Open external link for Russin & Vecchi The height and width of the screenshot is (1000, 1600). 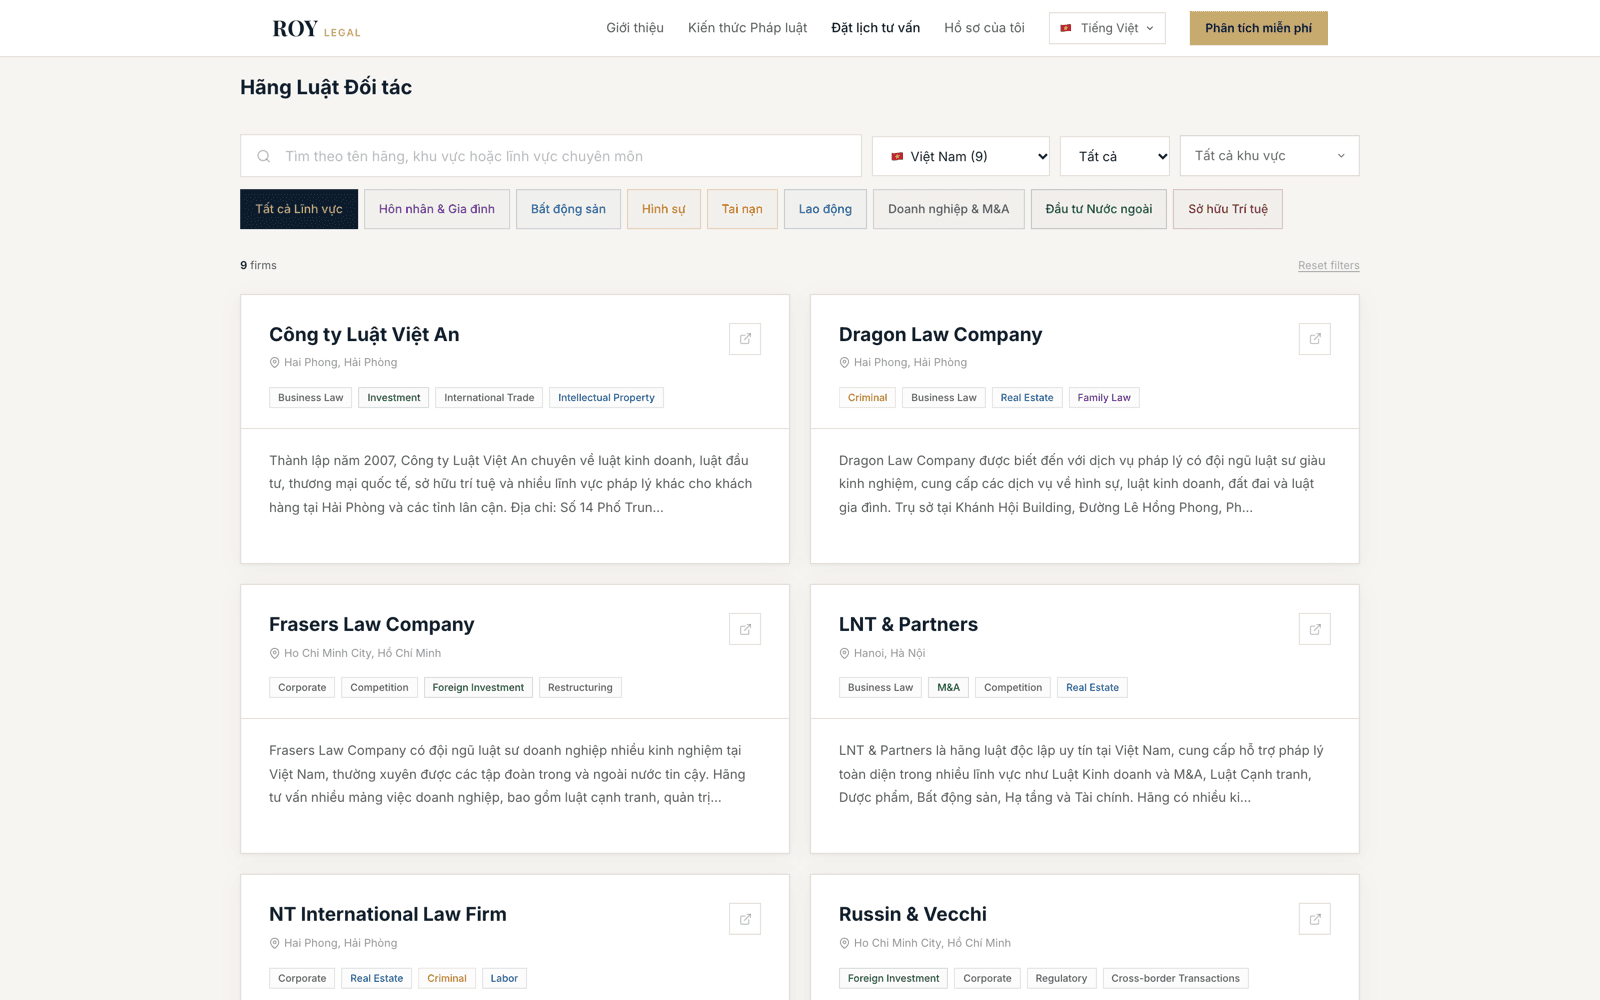pos(1315,919)
